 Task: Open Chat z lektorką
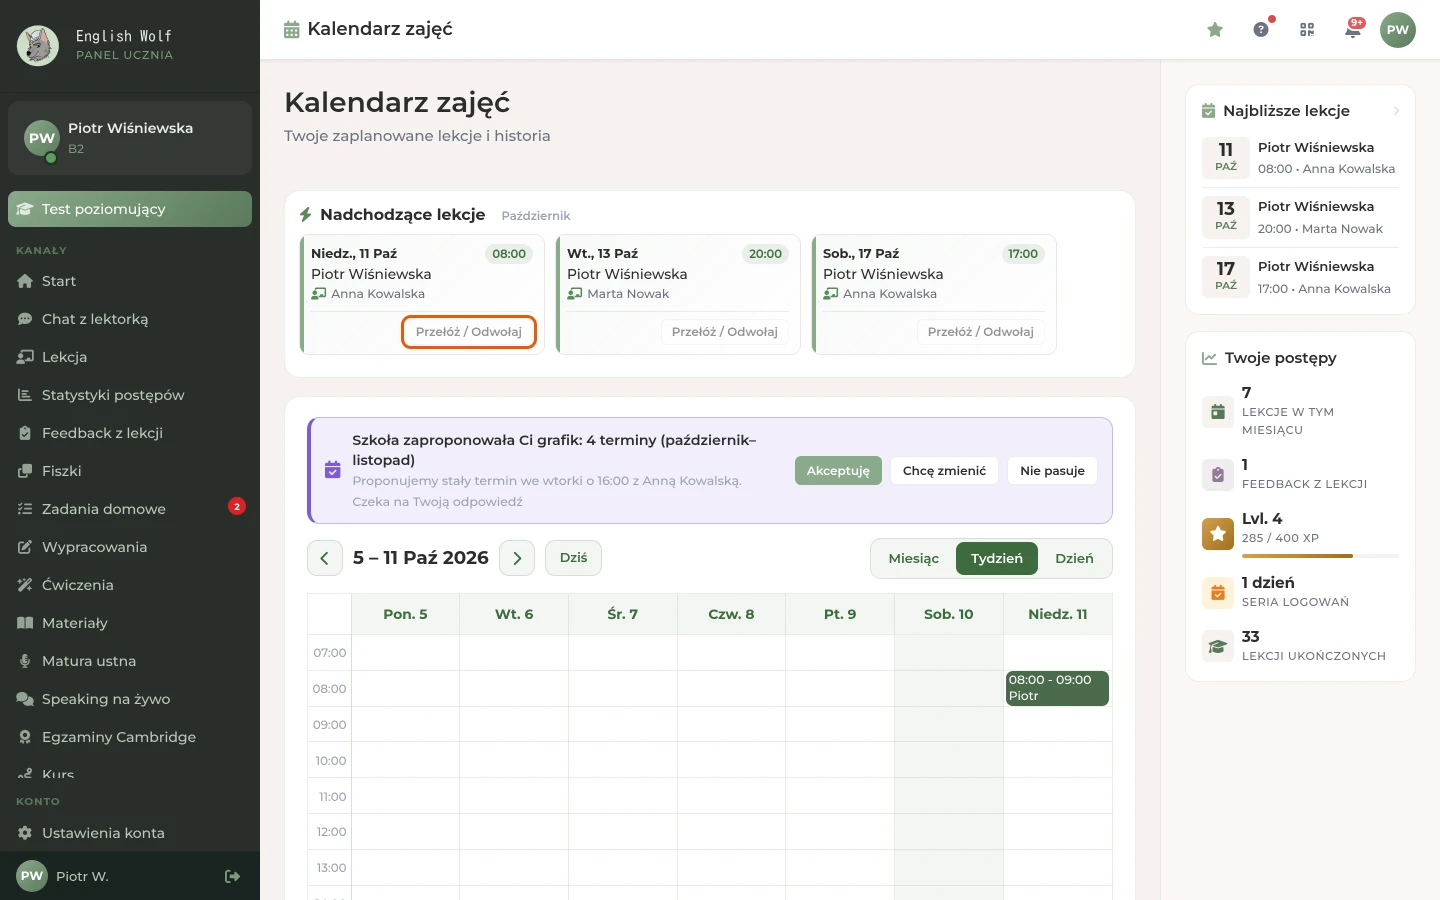click(130, 319)
